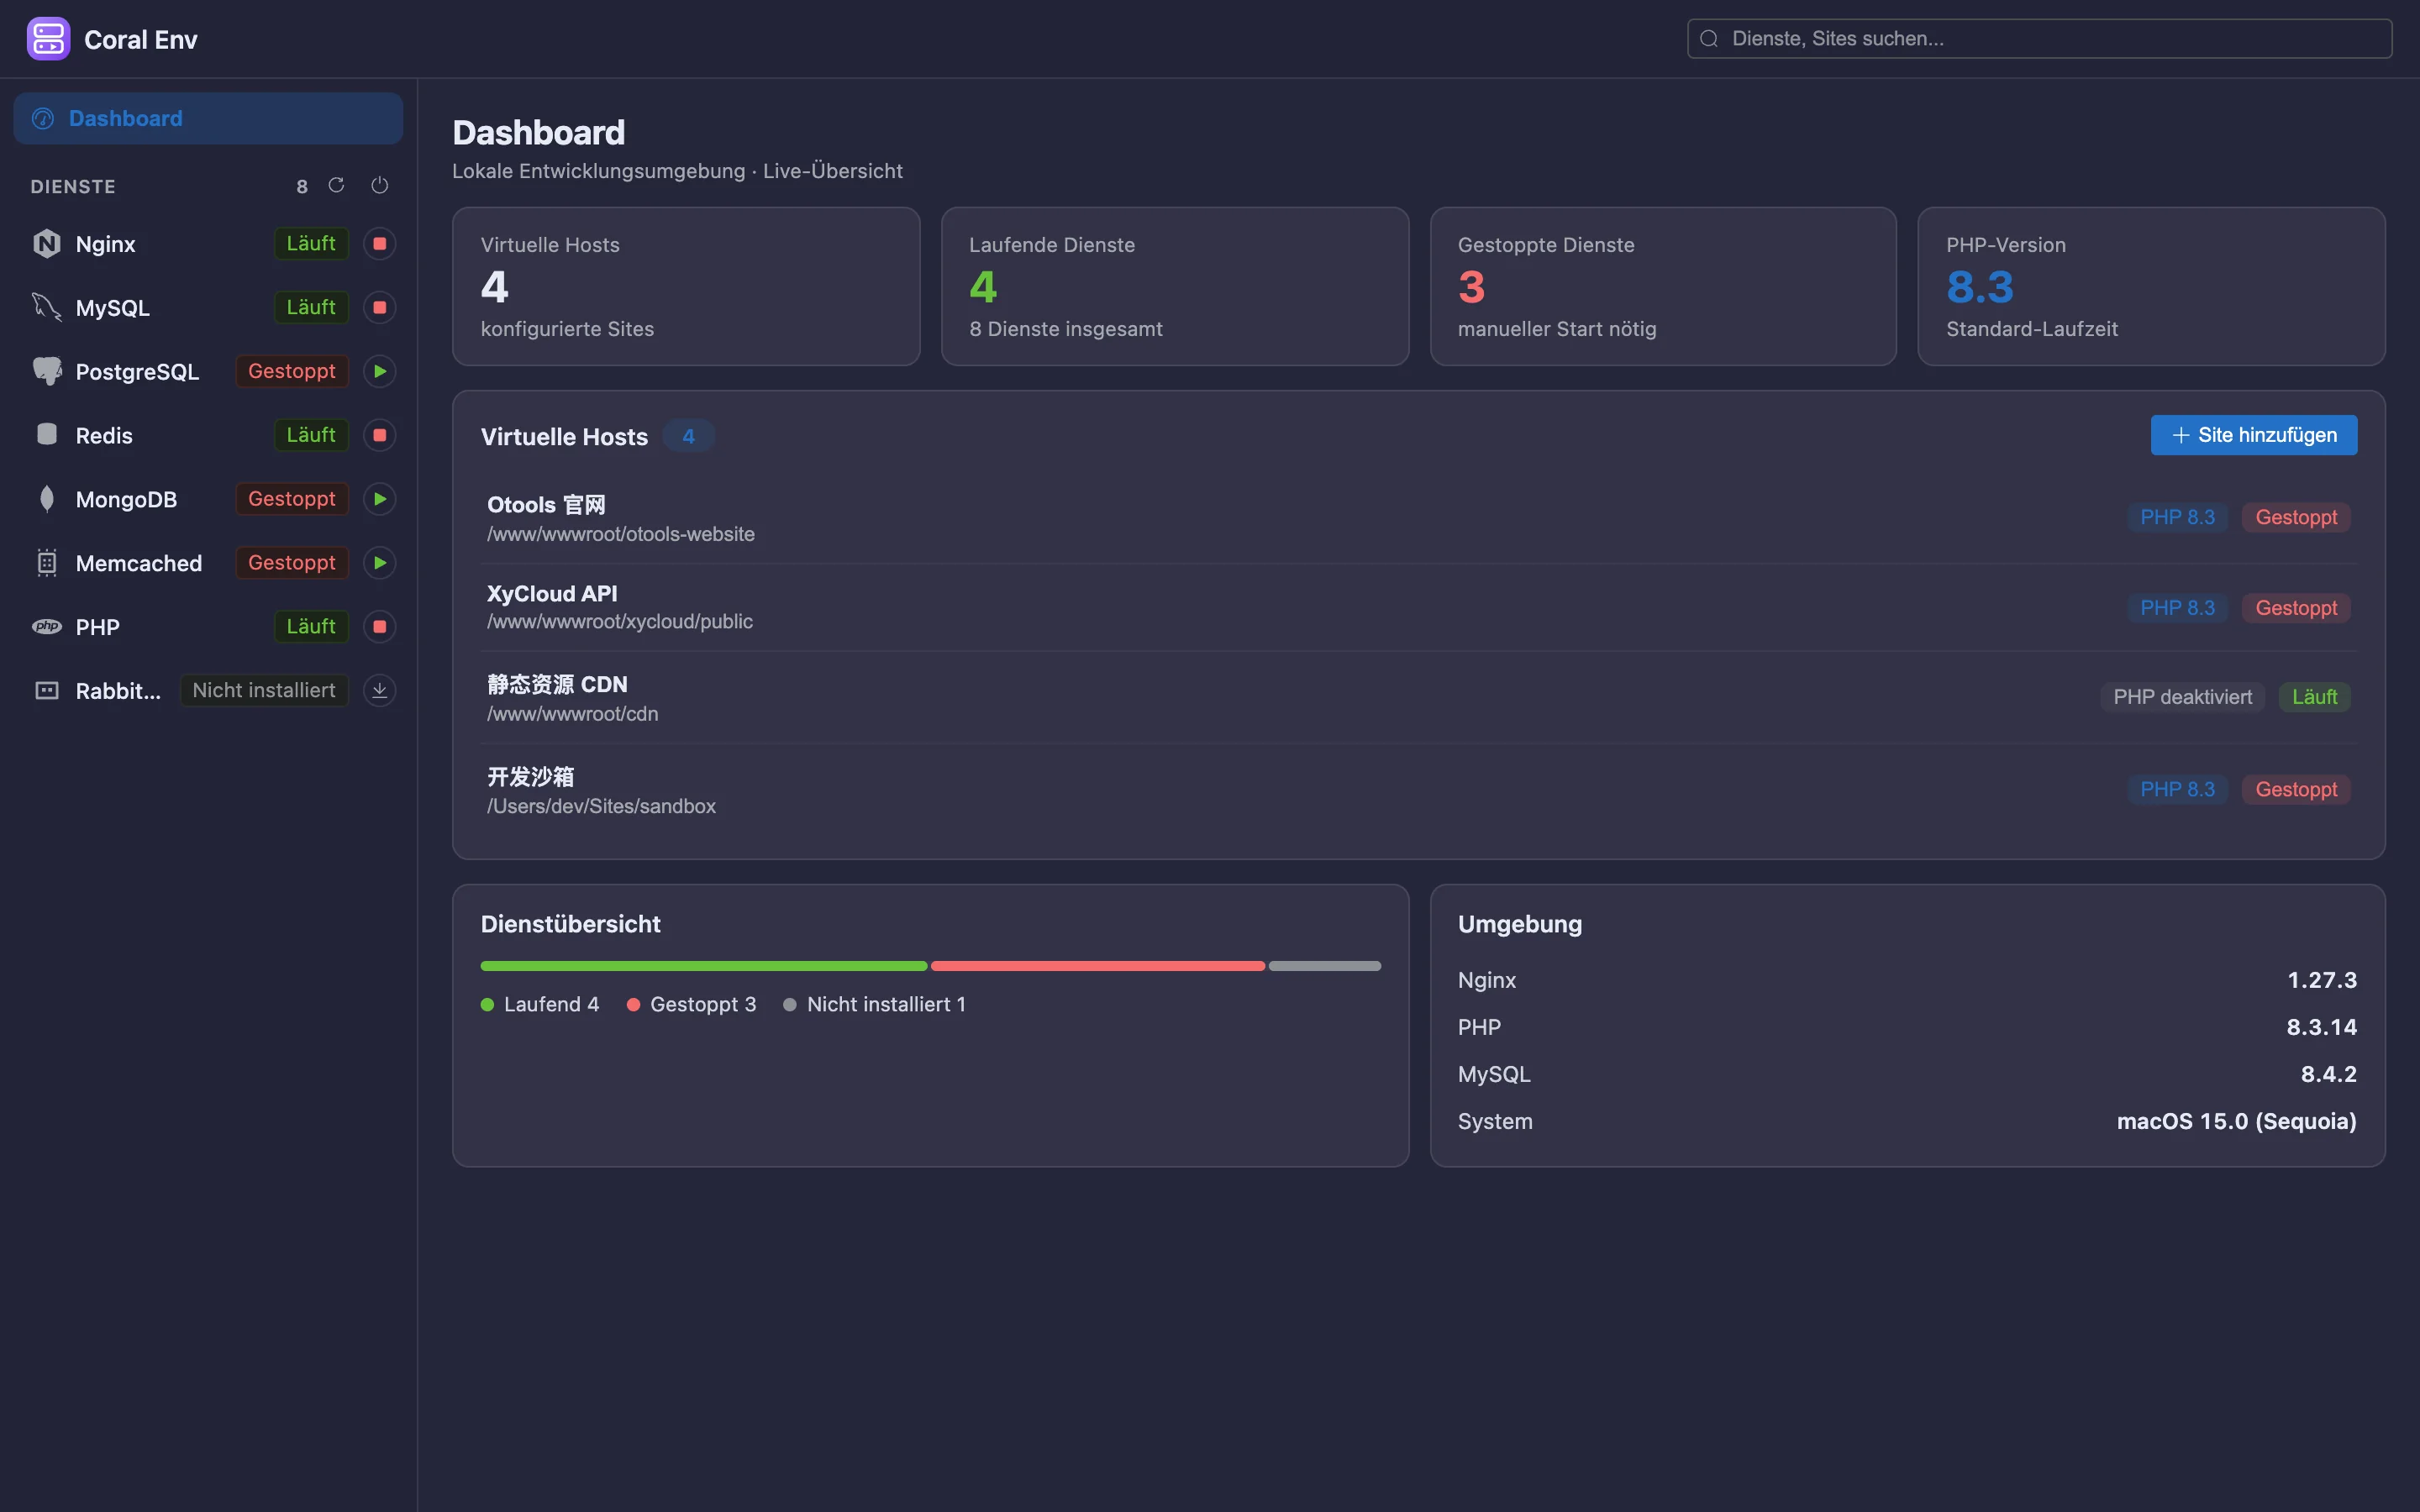Stop the Redis service
This screenshot has width=2420, height=1512.
point(379,435)
